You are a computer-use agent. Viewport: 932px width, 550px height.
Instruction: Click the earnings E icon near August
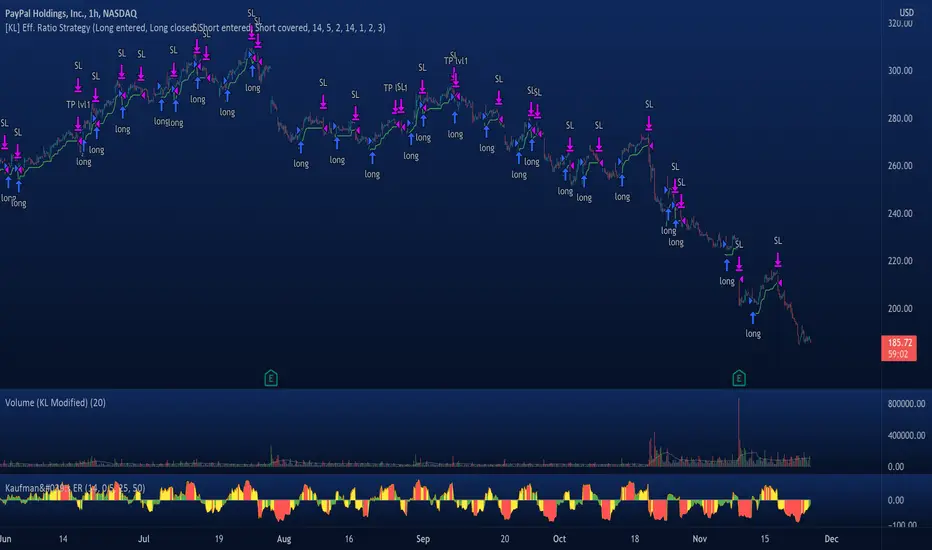pyautogui.click(x=270, y=378)
